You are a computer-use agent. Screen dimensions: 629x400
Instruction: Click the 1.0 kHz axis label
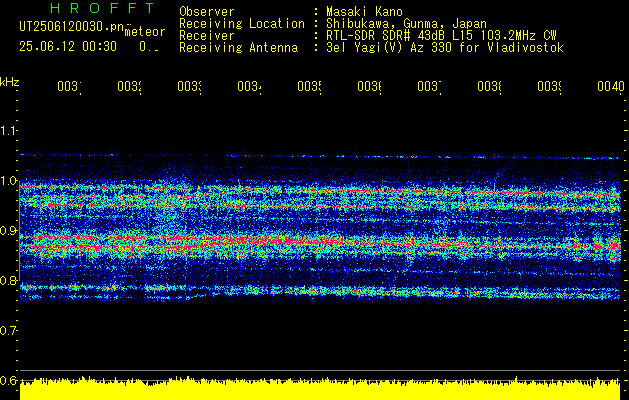(x=8, y=181)
